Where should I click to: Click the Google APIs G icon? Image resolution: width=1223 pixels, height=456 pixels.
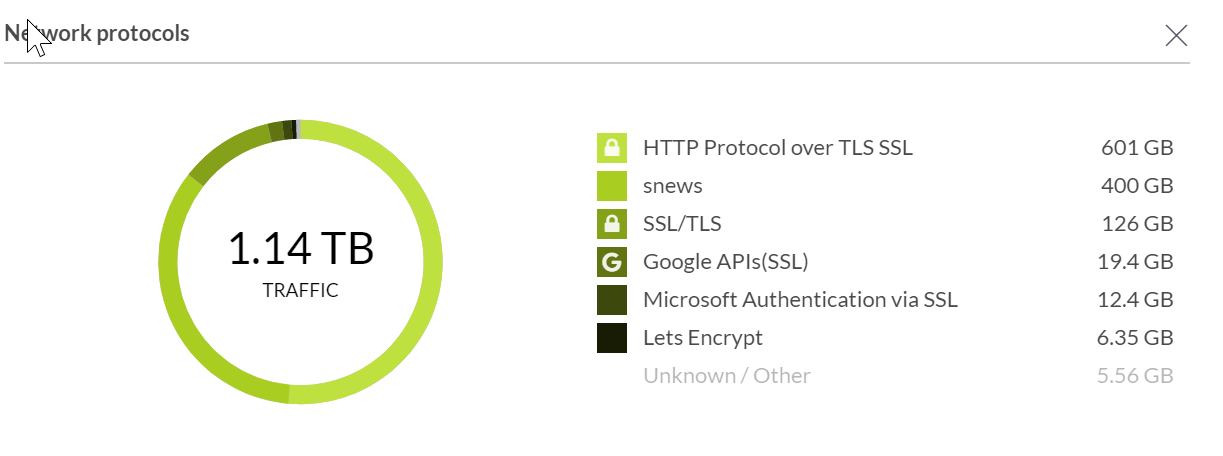click(x=612, y=262)
